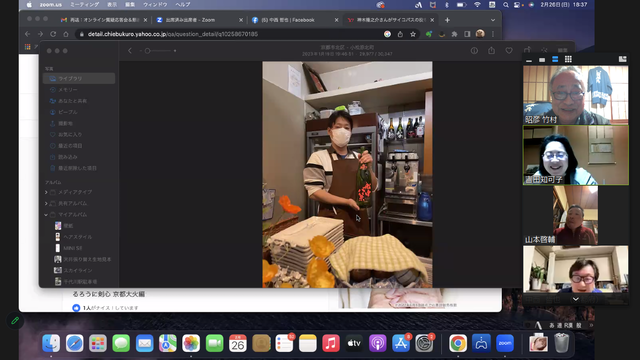Open Finder from the Dock
Screen dimensions: 640x360
click(51, 343)
